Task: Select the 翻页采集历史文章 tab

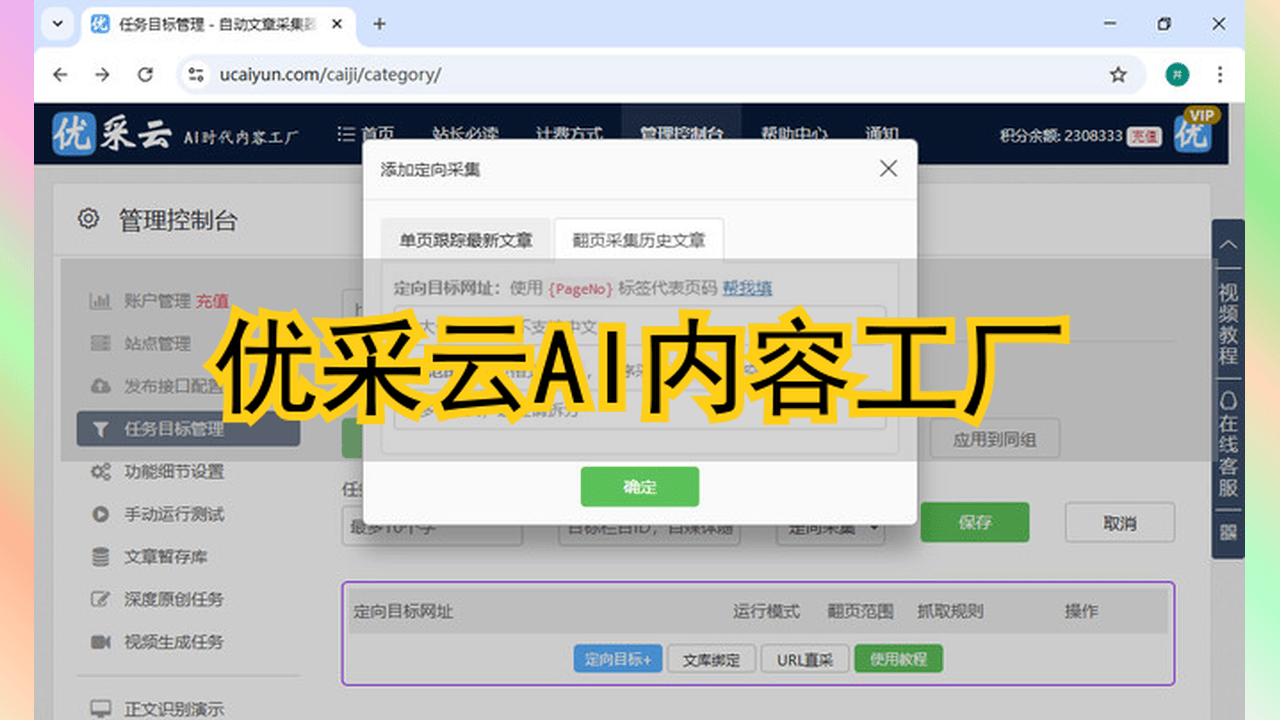Action: [x=638, y=240]
